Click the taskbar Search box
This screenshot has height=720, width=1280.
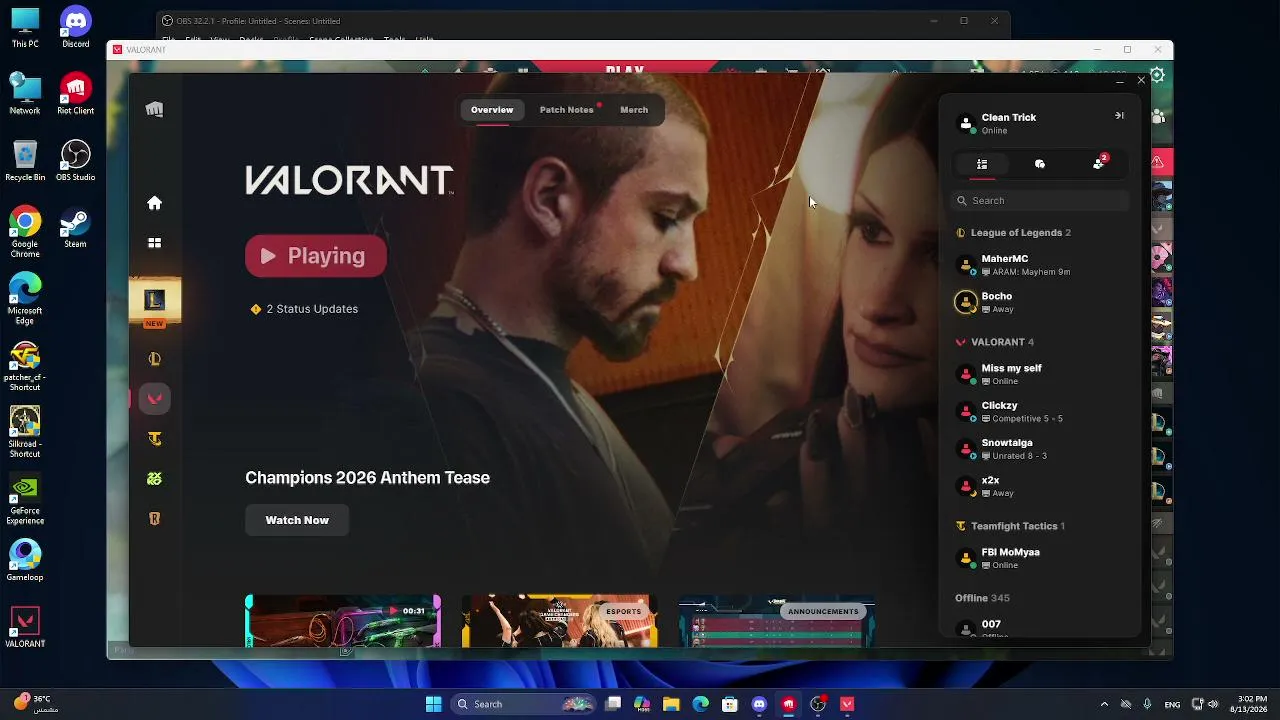[x=525, y=704]
